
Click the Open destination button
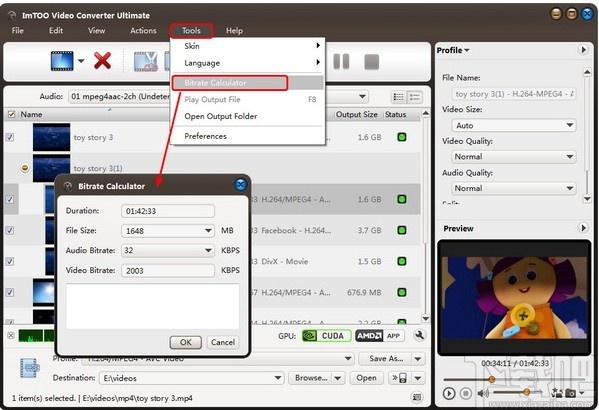[x=366, y=378]
